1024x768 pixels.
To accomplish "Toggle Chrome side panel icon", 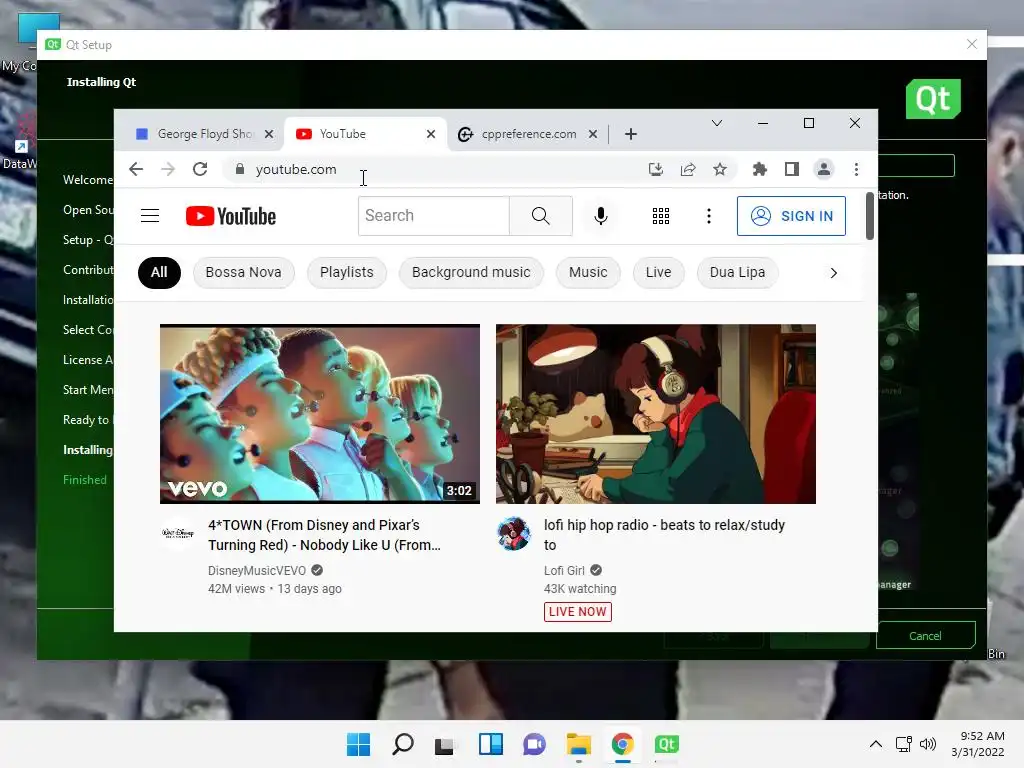I will click(792, 169).
